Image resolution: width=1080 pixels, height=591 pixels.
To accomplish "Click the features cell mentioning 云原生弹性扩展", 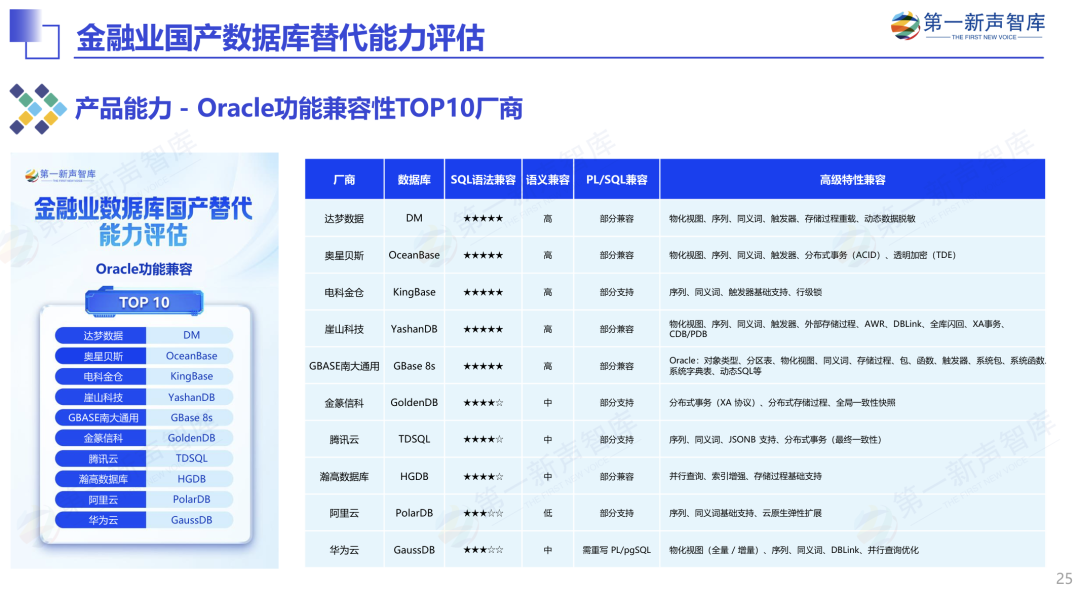I will pyautogui.click(x=853, y=513).
